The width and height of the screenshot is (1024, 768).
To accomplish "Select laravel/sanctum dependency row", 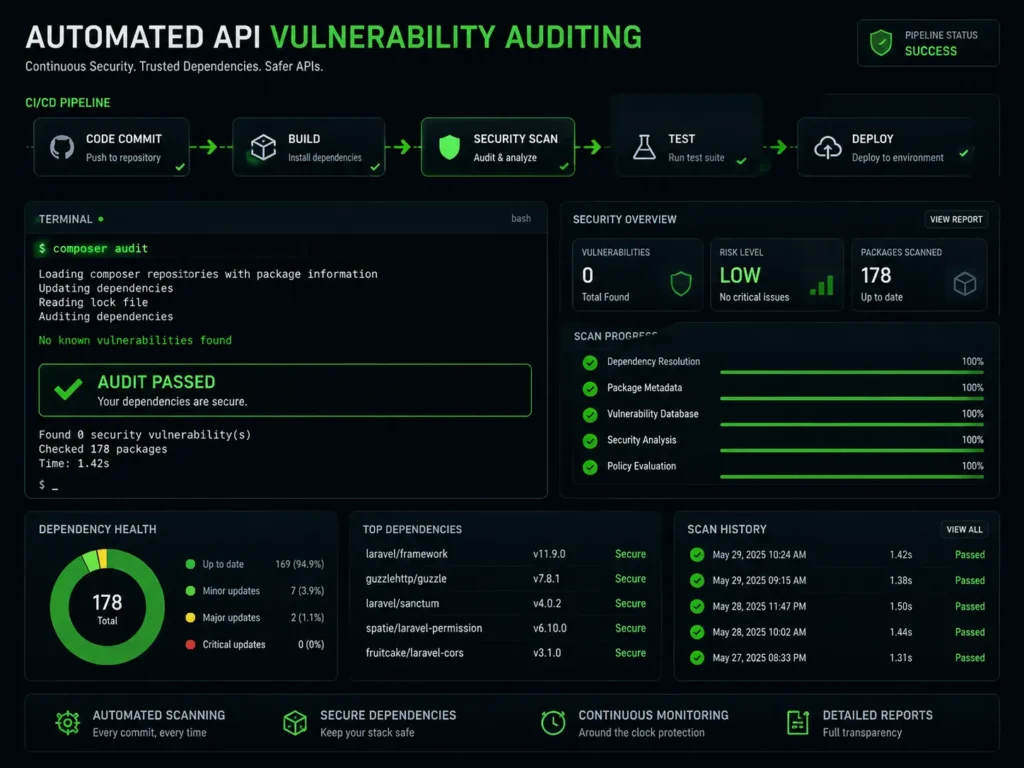I will [505, 603].
